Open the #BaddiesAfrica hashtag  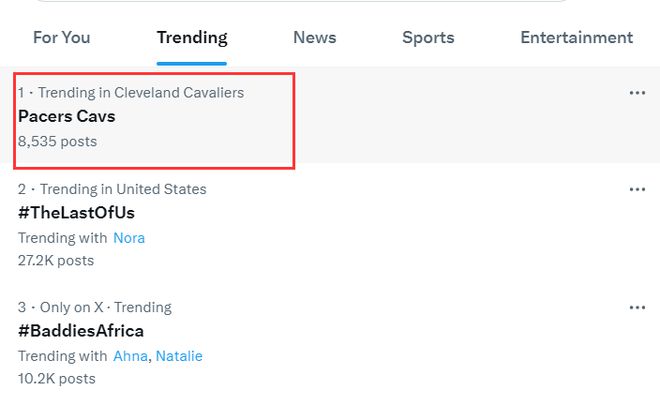pyautogui.click(x=81, y=331)
